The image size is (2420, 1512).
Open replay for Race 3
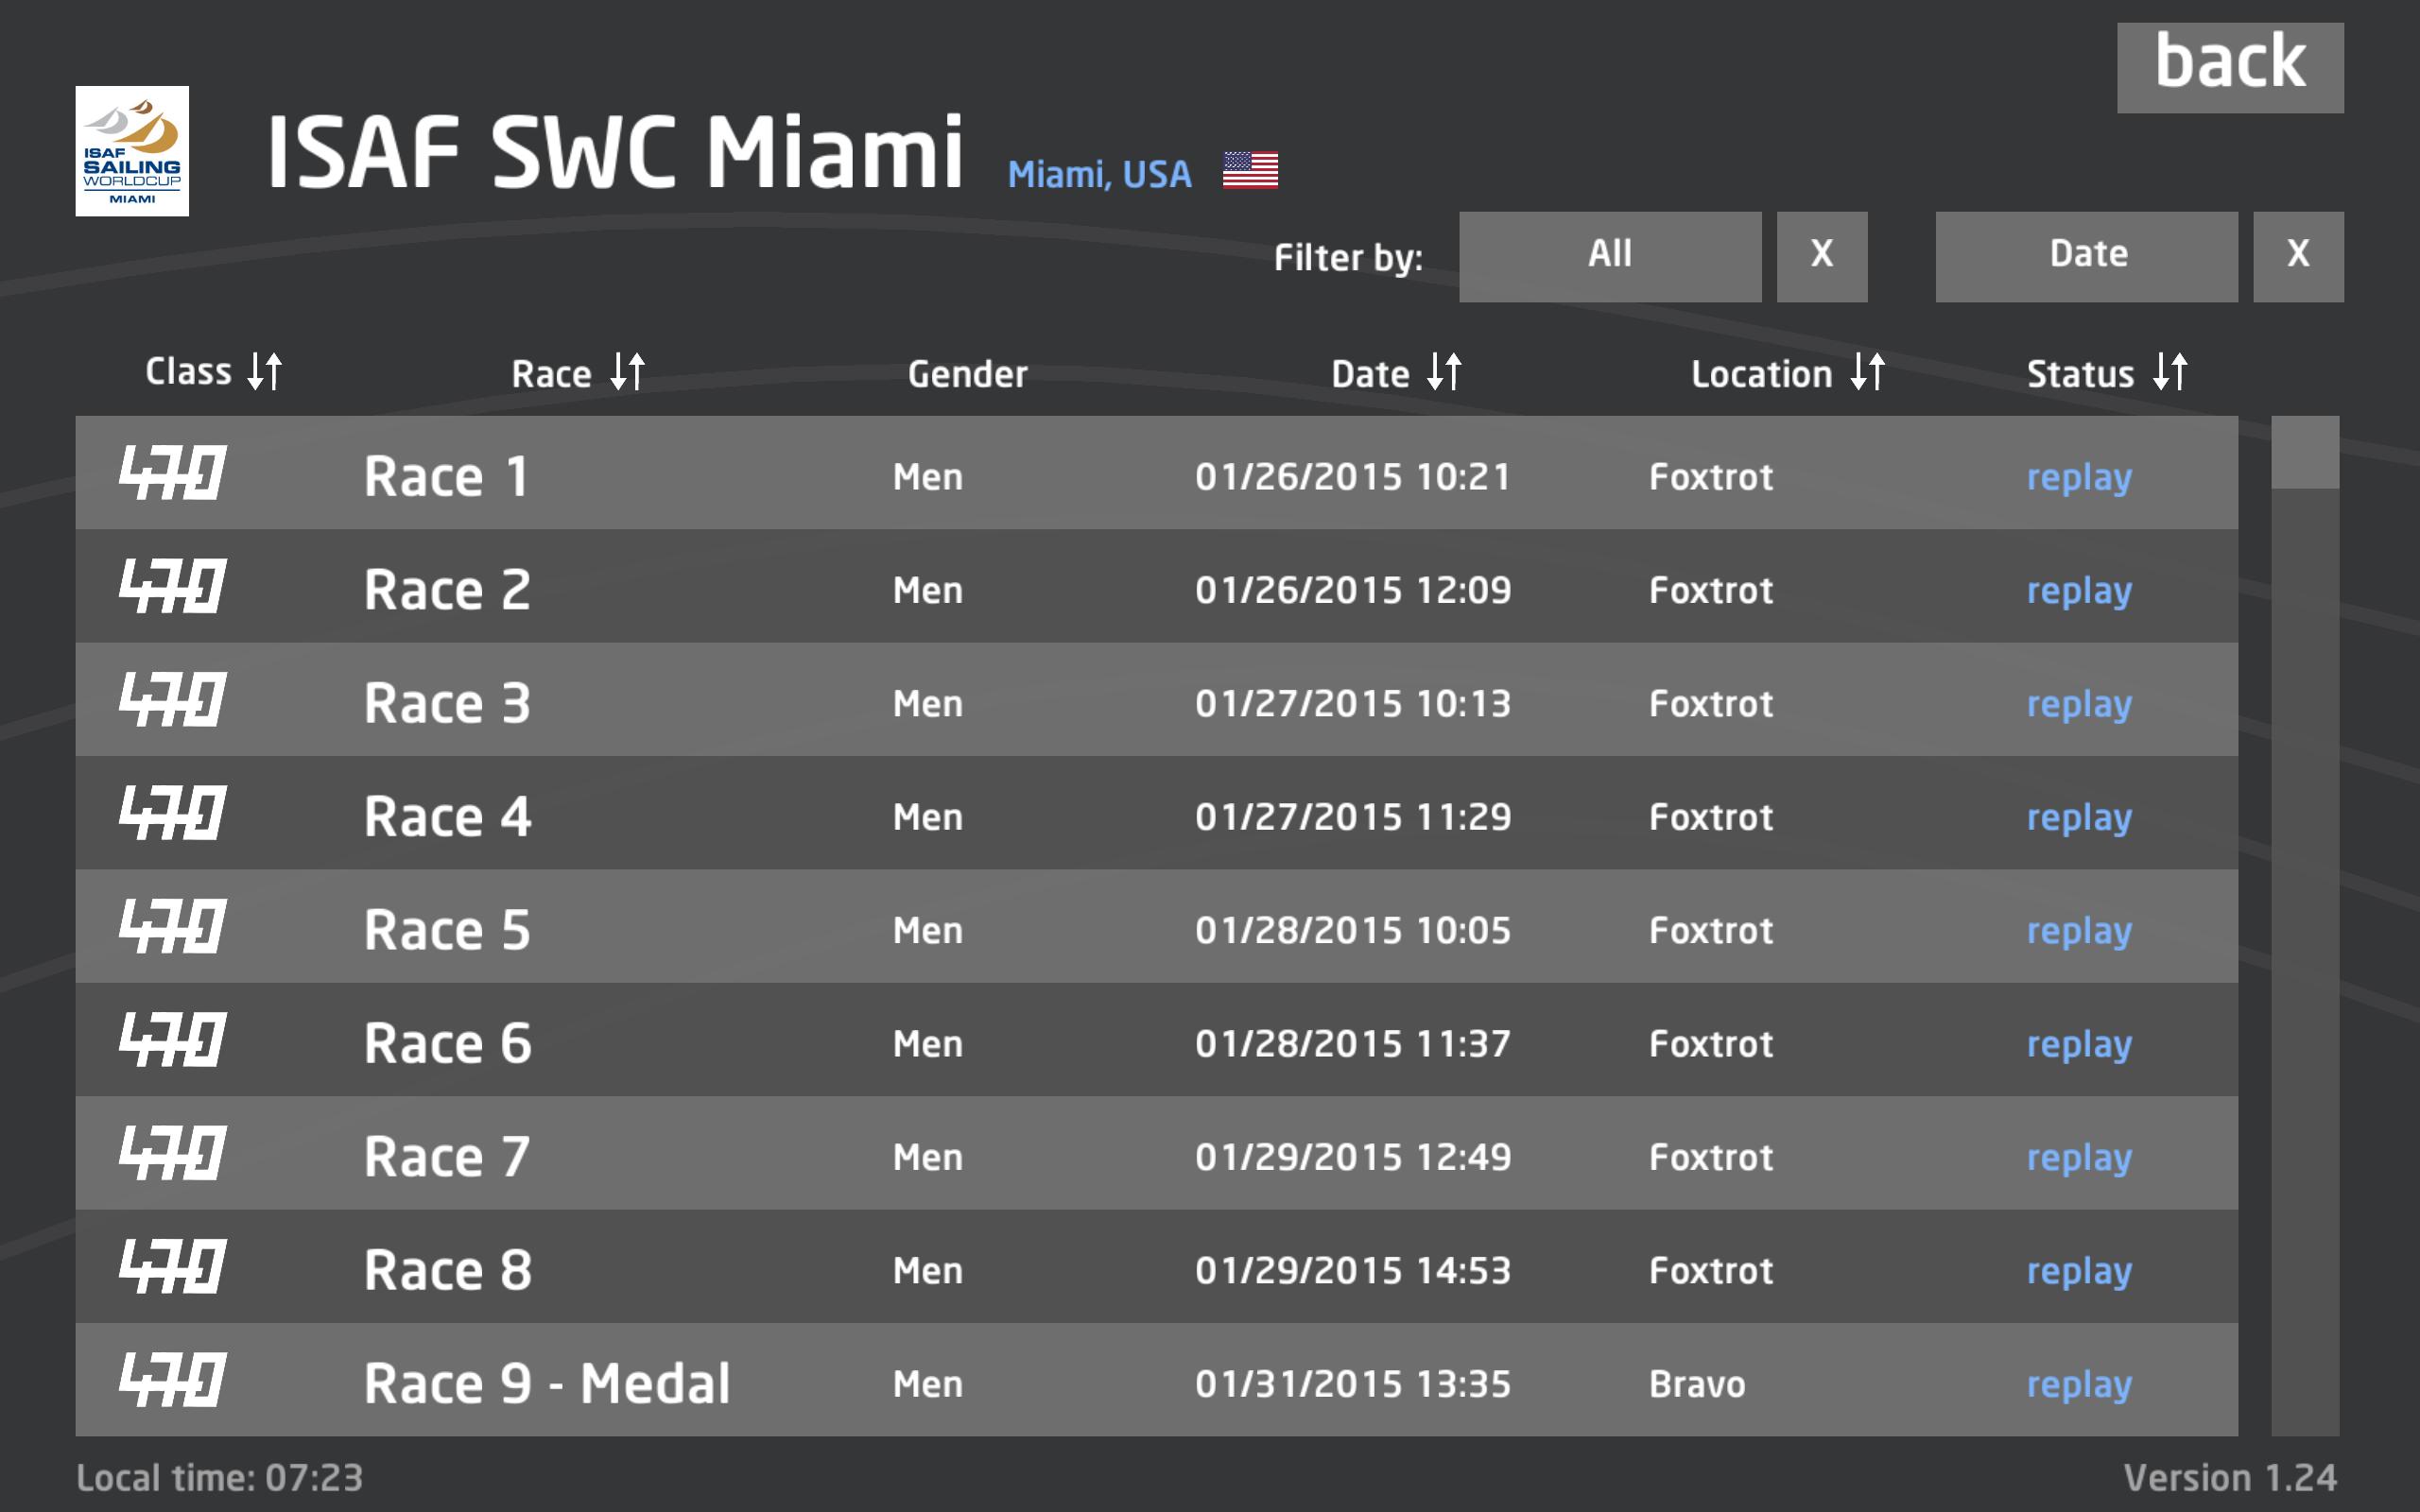tap(2078, 704)
